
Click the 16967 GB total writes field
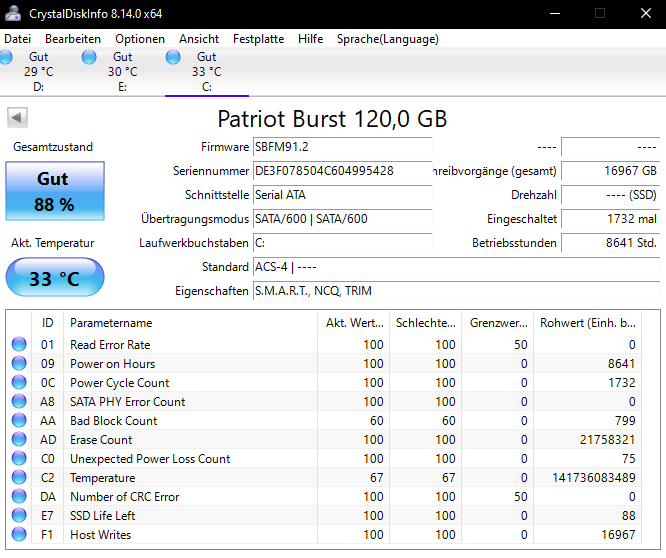click(x=611, y=171)
